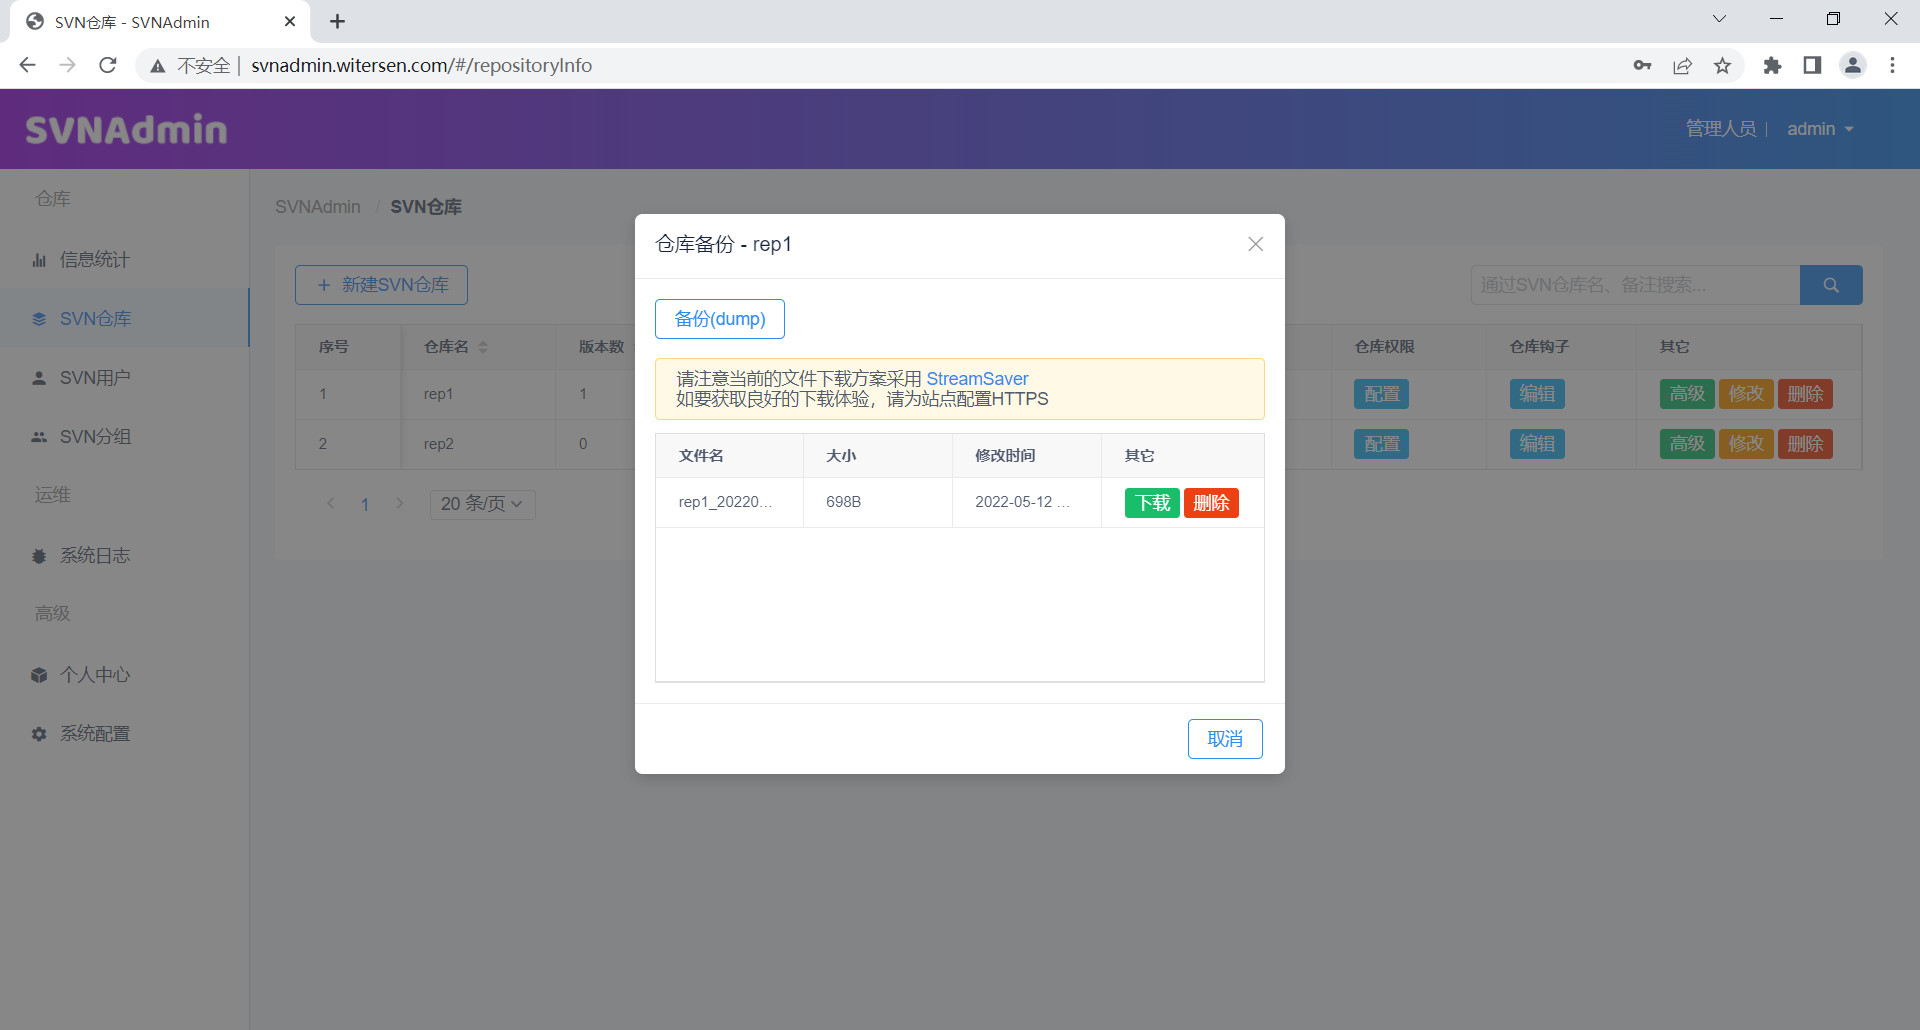The image size is (1920, 1030).
Task: Open a new browser tab
Action: point(338,21)
